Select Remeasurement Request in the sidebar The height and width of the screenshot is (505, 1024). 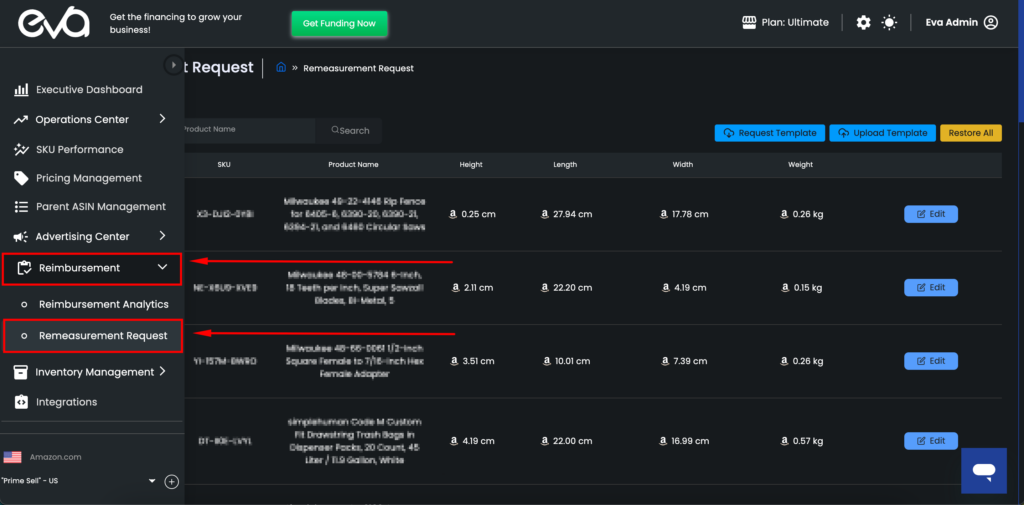(x=103, y=336)
